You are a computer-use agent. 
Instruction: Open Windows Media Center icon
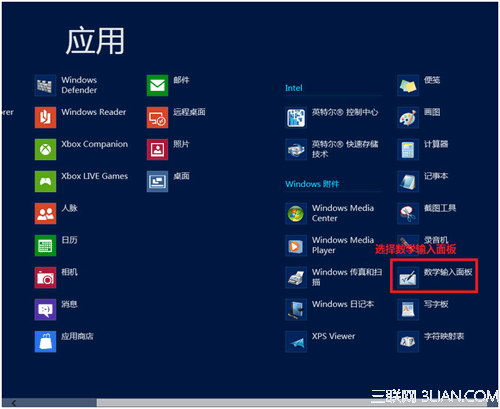296,213
